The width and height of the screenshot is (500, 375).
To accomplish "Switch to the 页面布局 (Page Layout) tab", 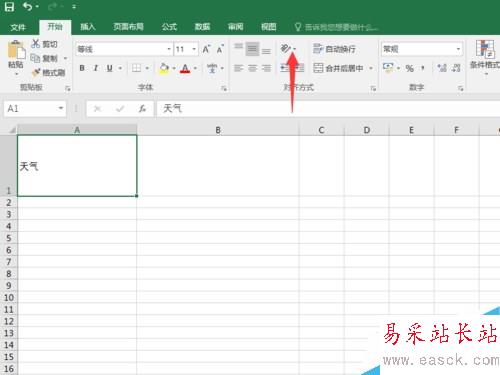I will coord(128,27).
